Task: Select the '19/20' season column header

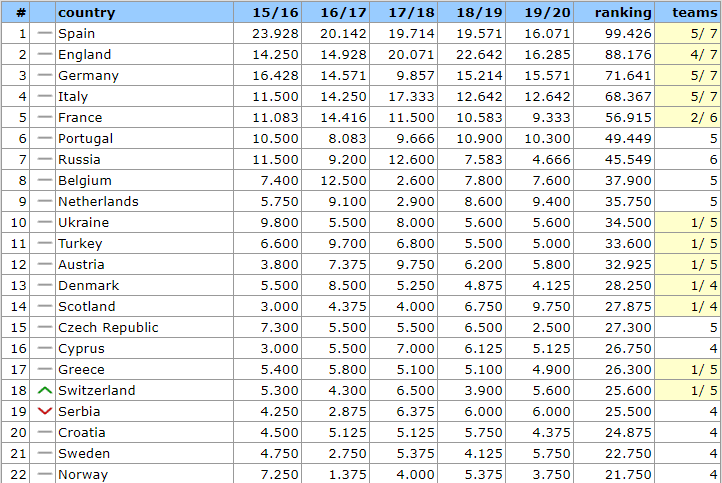Action: click(x=548, y=13)
